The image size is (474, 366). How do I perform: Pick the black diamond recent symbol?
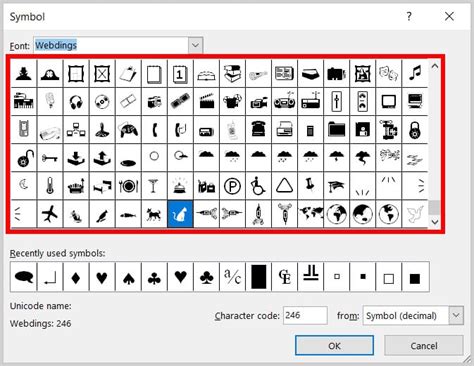pos(76,277)
